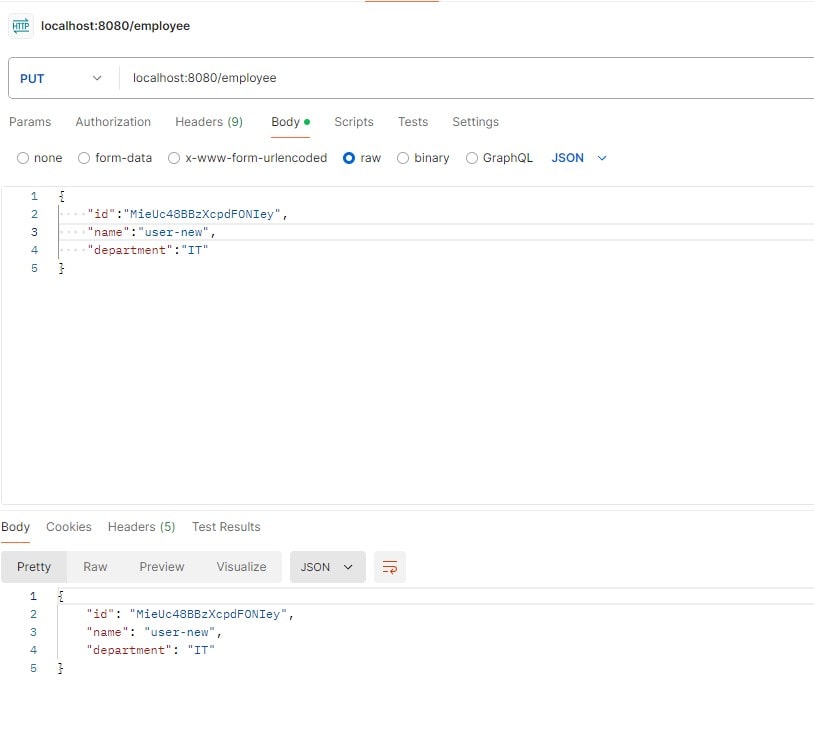Click response line with "id" value
Screen dimensions: 814x752
(190, 614)
